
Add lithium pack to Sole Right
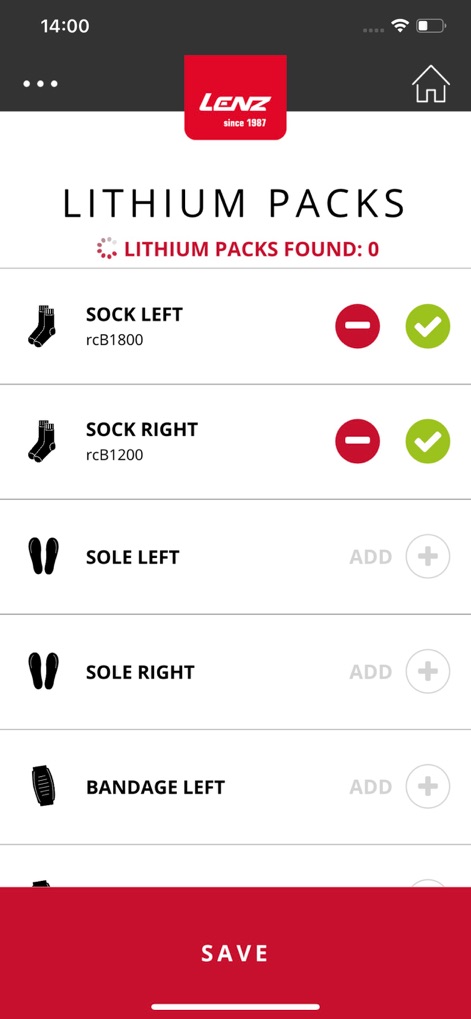[x=427, y=671]
